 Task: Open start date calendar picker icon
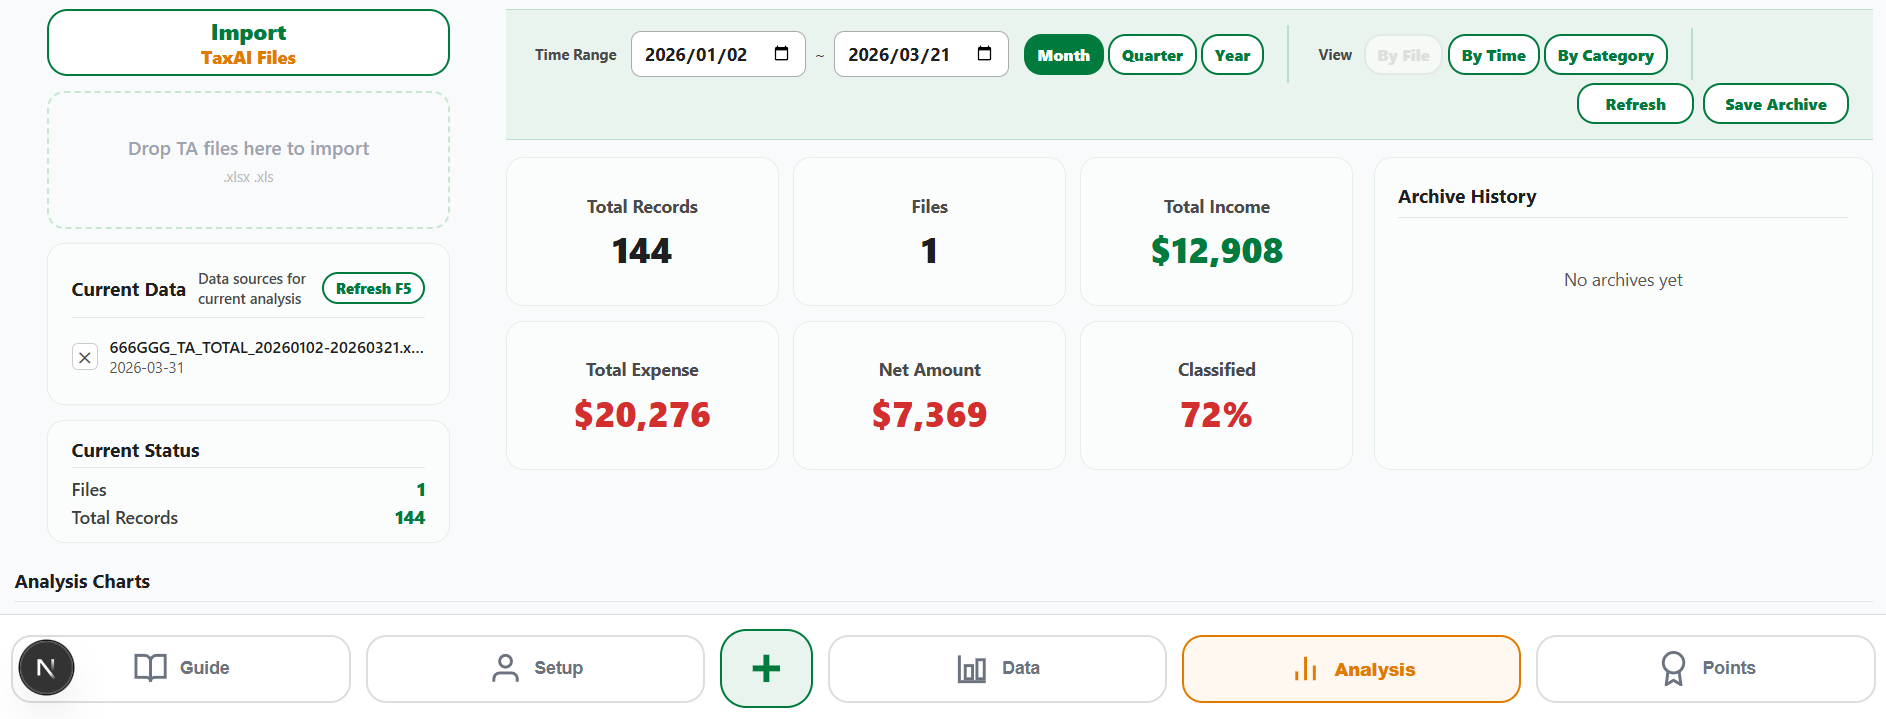pyautogui.click(x=782, y=54)
